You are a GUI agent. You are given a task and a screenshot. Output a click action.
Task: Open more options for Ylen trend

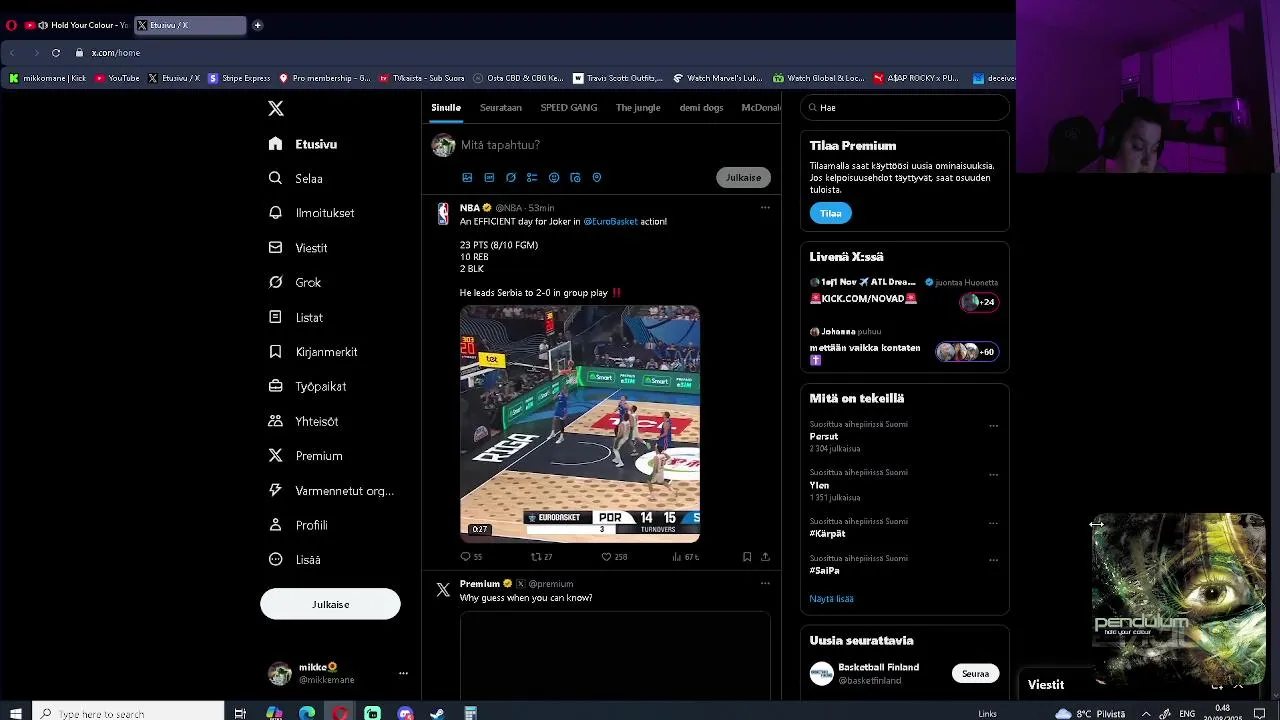coord(993,475)
